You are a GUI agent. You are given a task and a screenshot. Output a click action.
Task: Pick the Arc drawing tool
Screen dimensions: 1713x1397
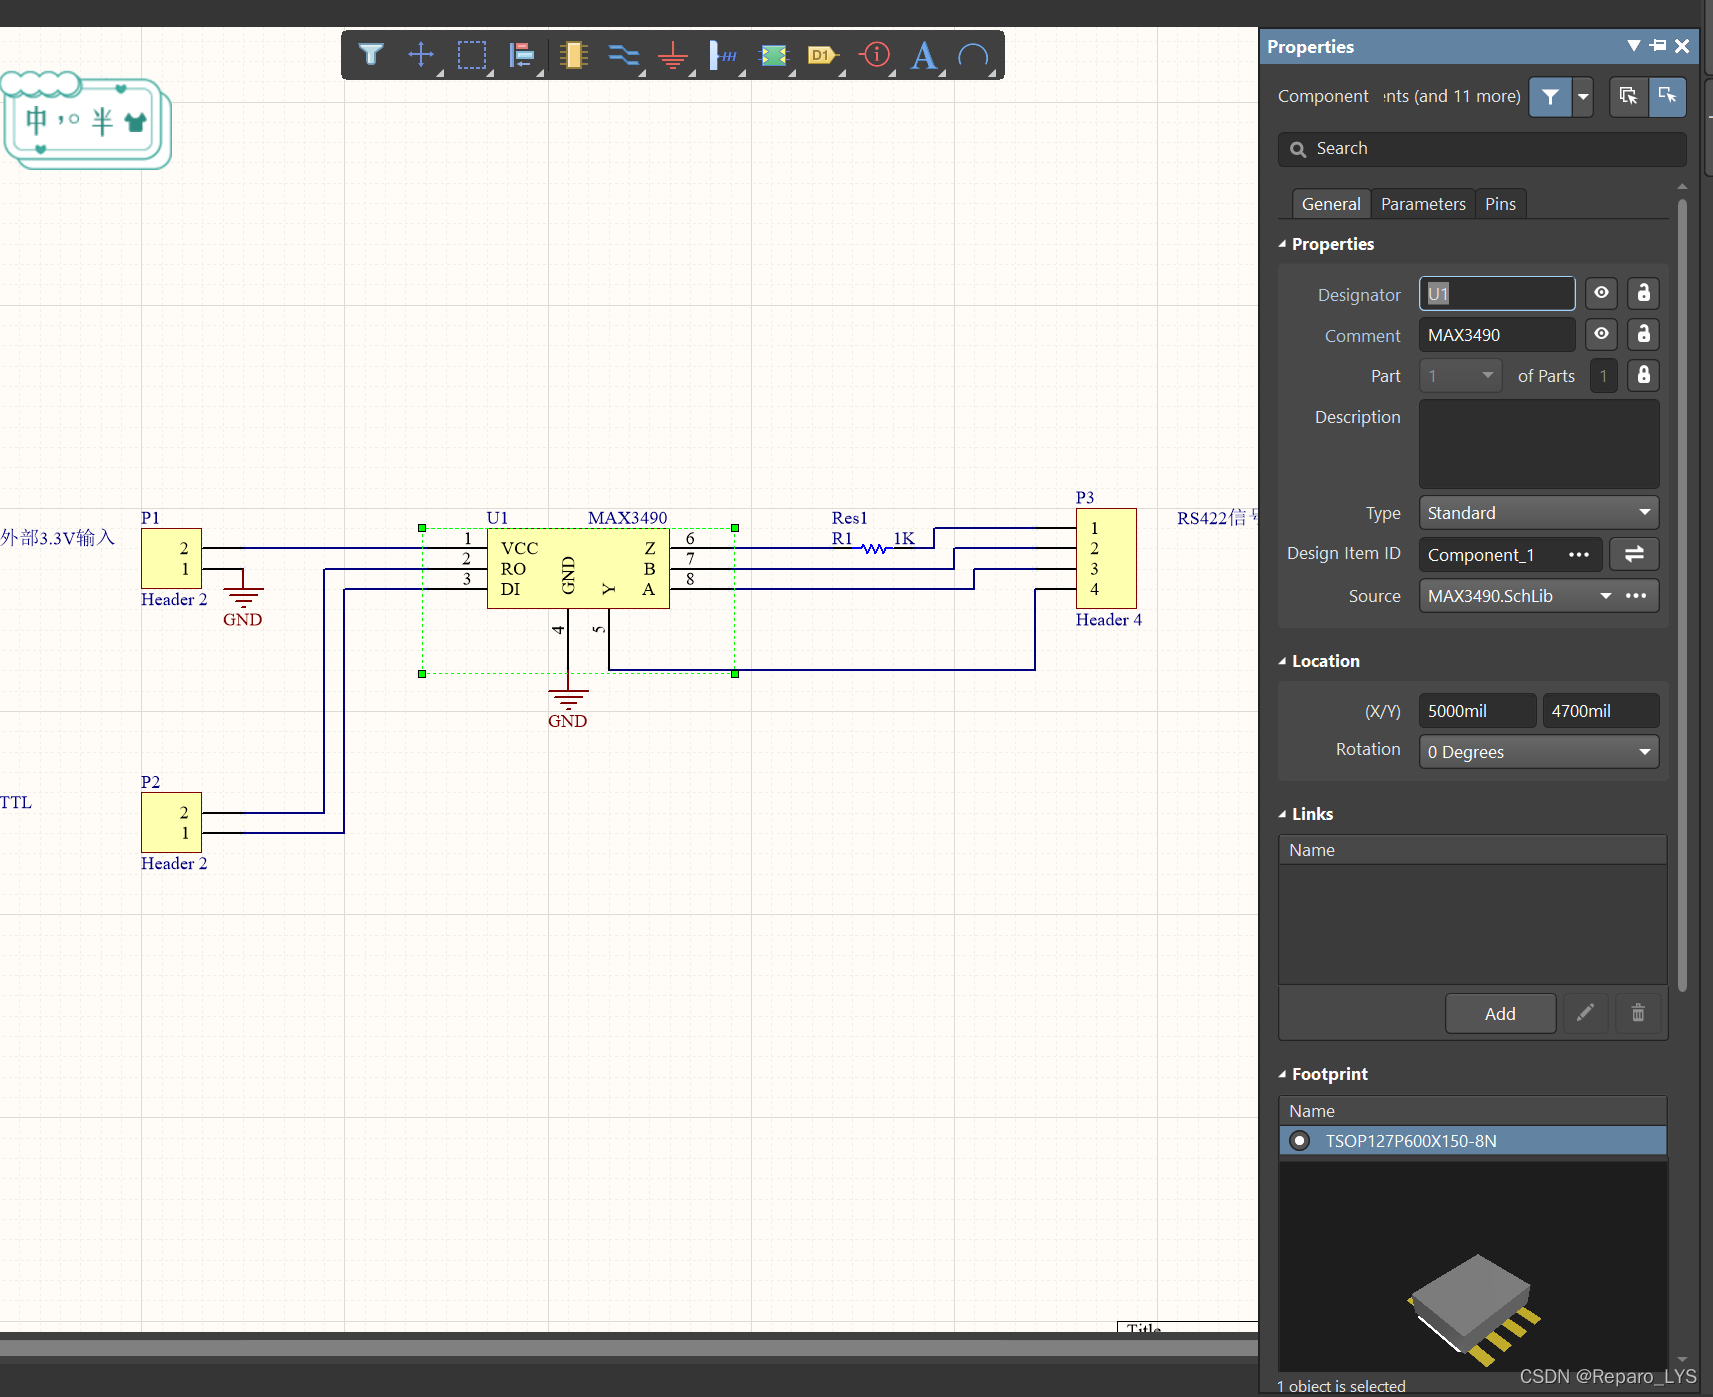coord(973,55)
